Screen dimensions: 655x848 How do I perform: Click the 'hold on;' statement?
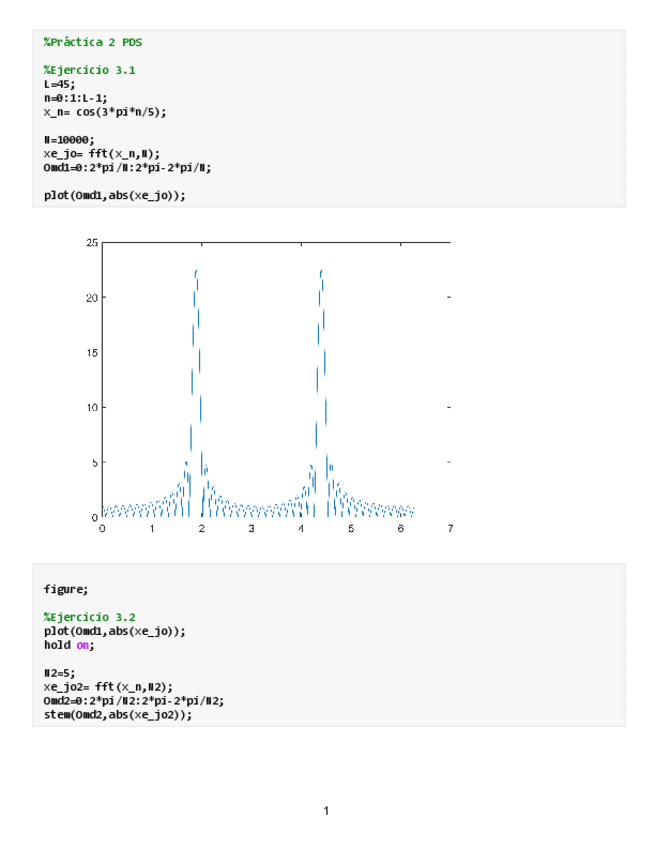click(68, 645)
